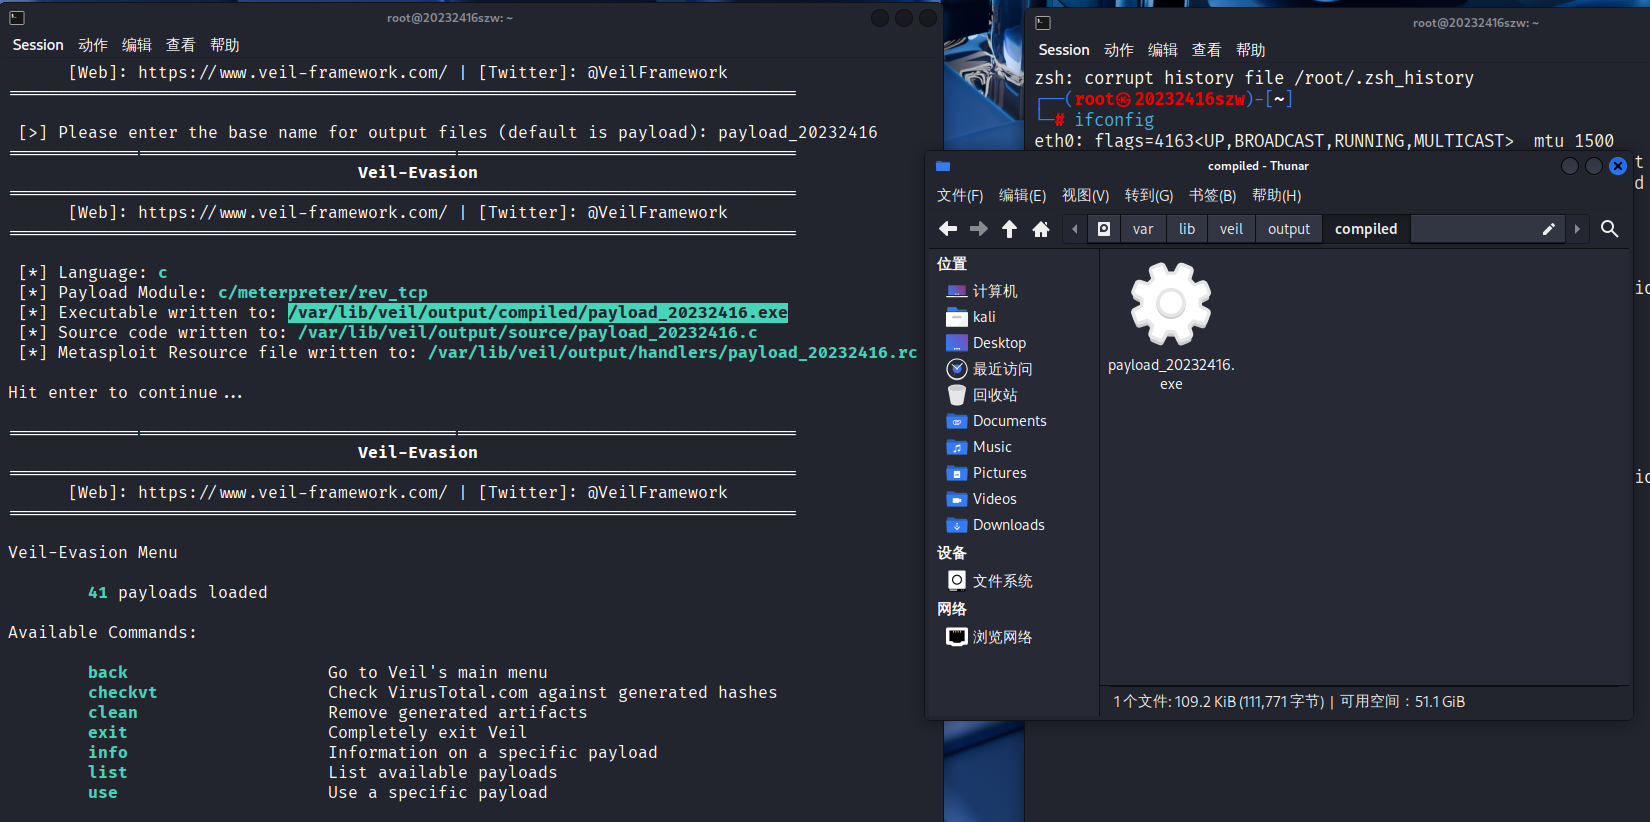Open 编辑 menu in left terminal
This screenshot has height=822, width=1650.
coord(137,45)
